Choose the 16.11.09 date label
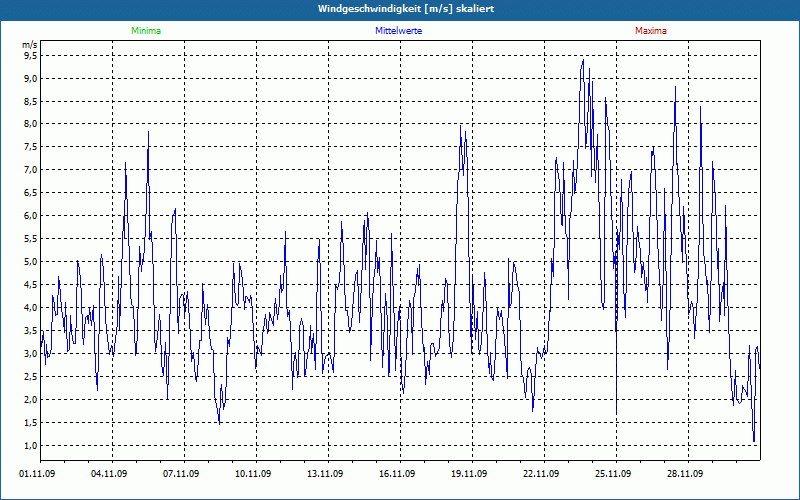This screenshot has width=800, height=500. click(400, 474)
